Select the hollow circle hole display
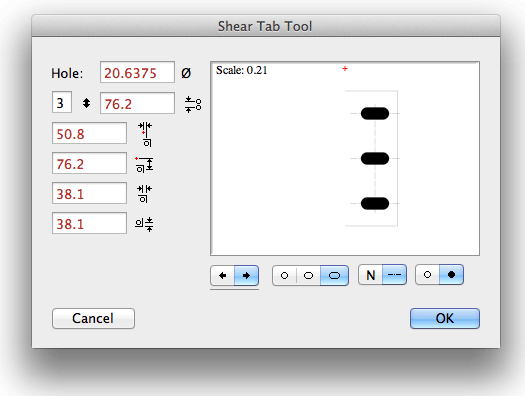 tap(428, 275)
